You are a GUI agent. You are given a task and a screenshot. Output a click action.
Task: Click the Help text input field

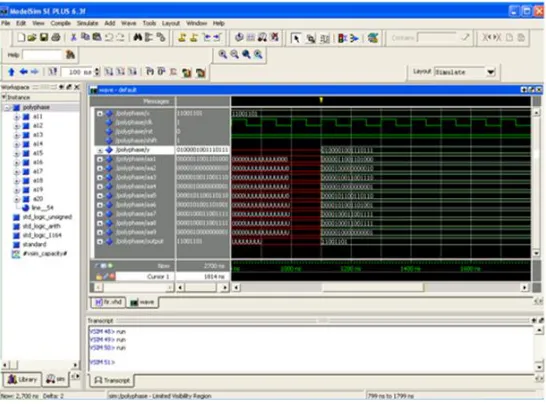[x=42, y=55]
